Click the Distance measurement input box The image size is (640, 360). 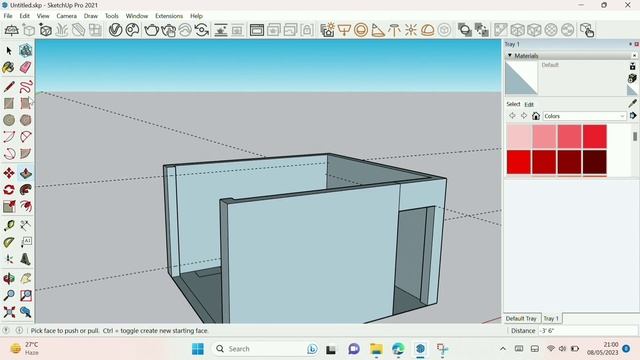[587, 331]
